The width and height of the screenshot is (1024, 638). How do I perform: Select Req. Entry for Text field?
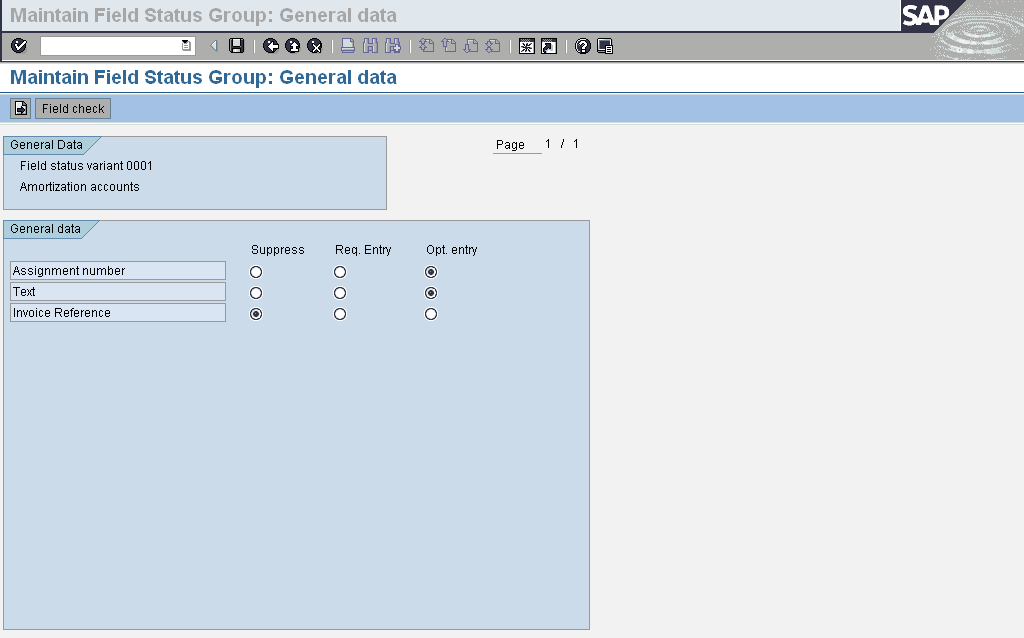340,293
